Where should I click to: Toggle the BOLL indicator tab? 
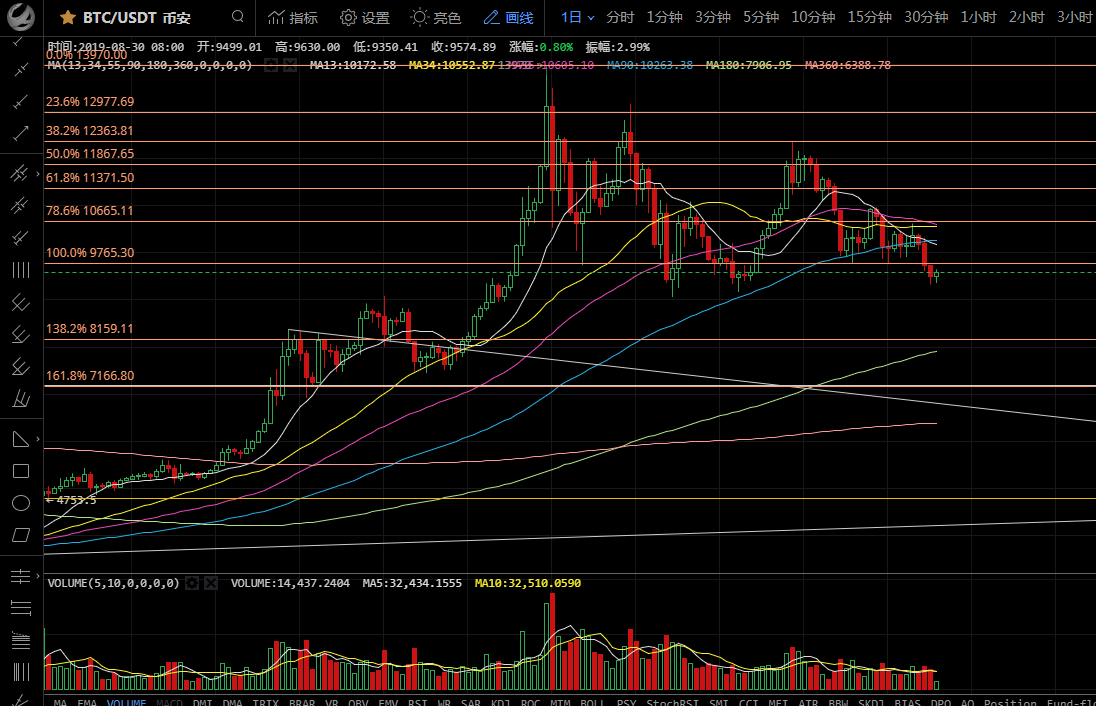[x=592, y=702]
